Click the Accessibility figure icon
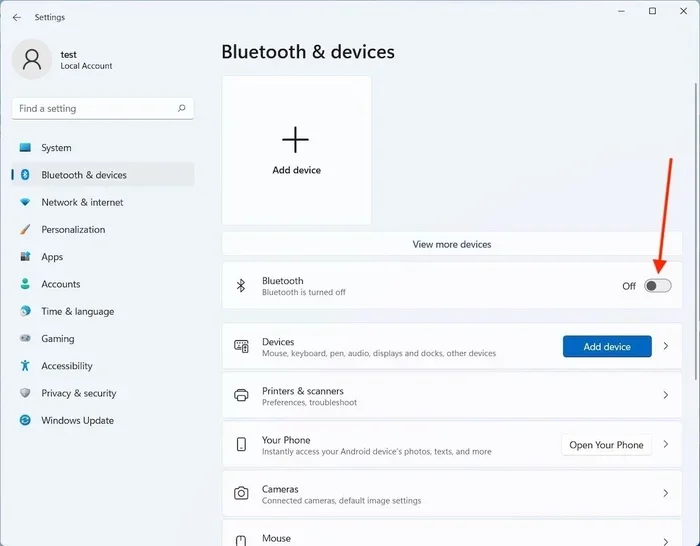The width and height of the screenshot is (700, 546). (x=25, y=365)
